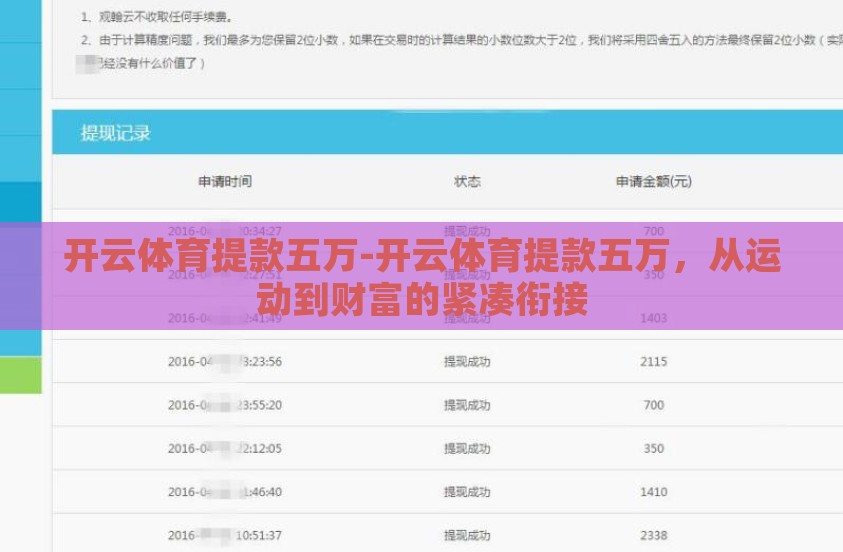Click the note line starting 由于计算精度问题
Viewport: 843px width, 552px height.
click(x=461, y=40)
